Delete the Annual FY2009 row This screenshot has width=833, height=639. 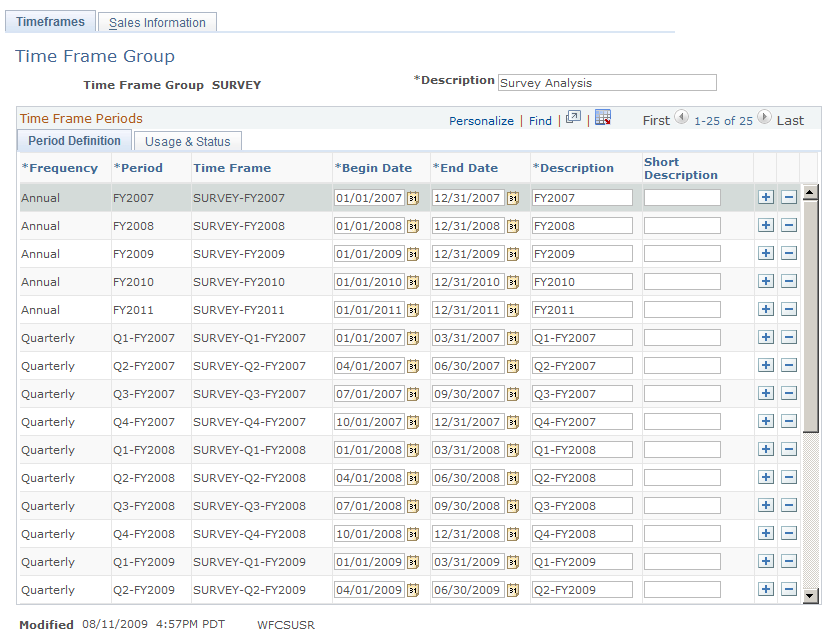pyautogui.click(x=789, y=253)
